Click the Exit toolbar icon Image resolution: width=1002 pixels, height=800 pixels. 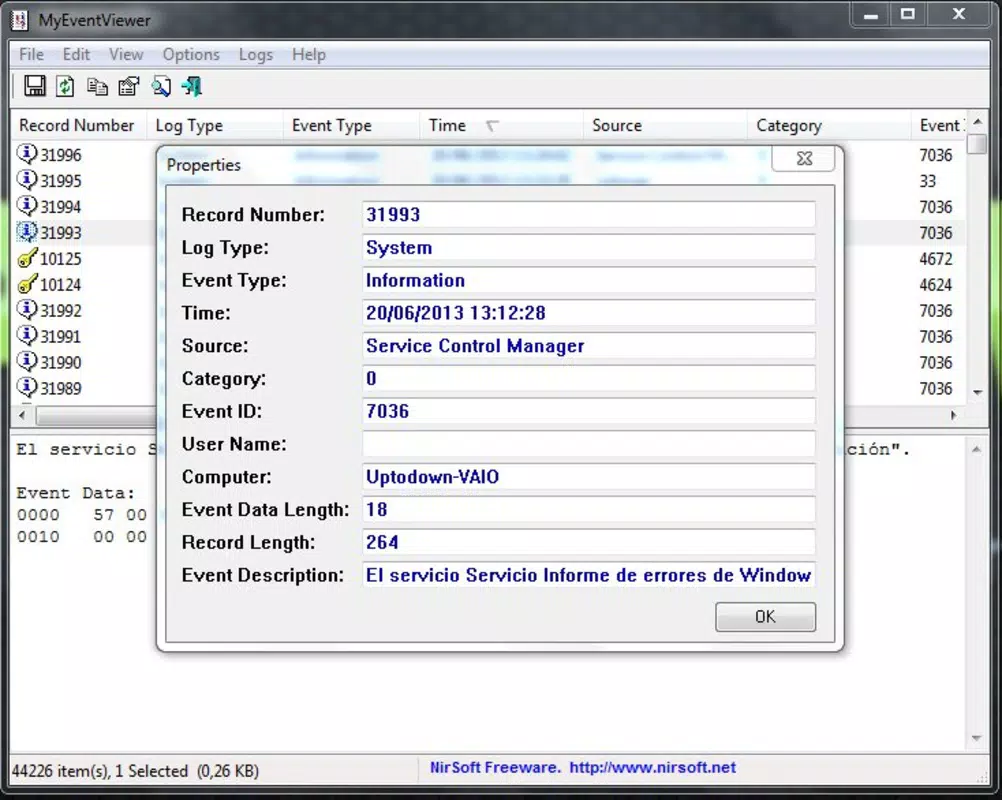point(192,86)
